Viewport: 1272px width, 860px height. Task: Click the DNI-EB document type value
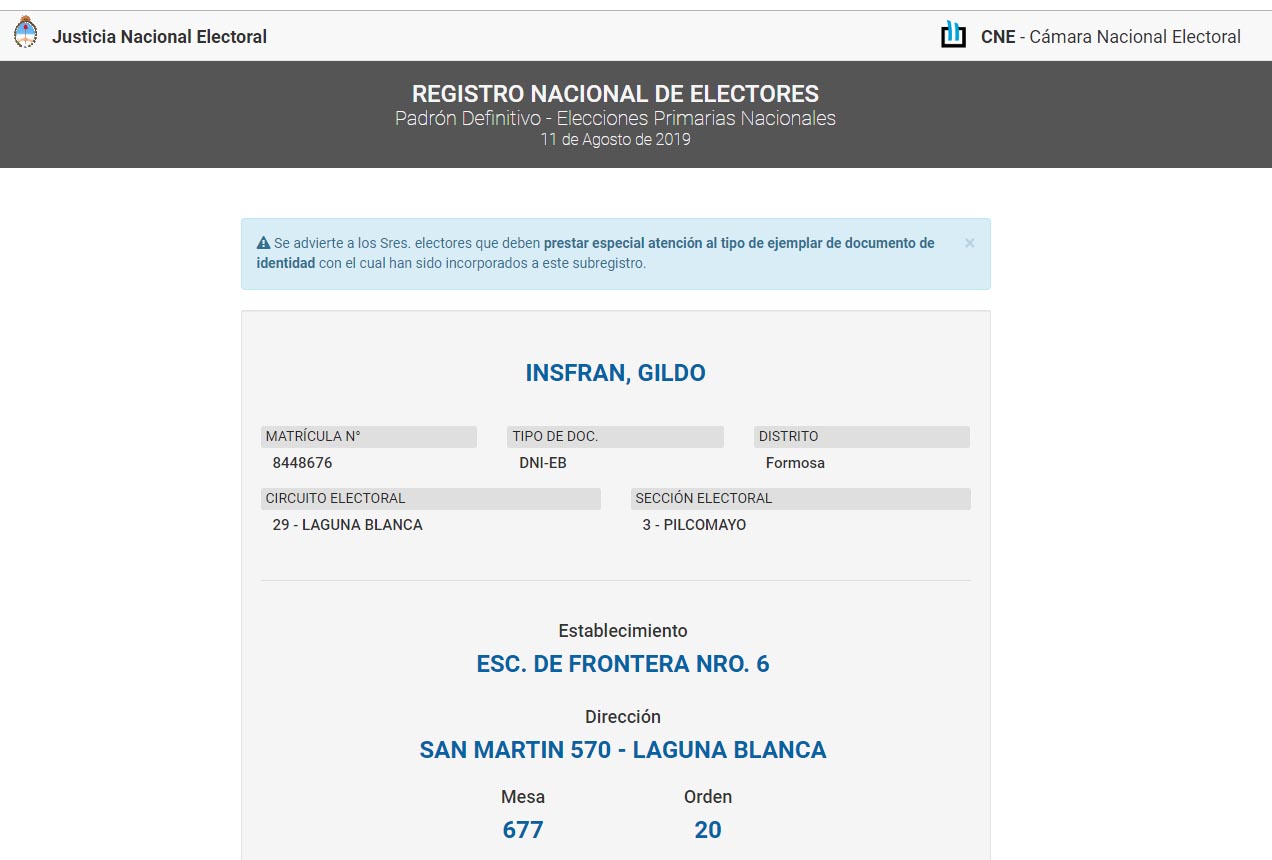[x=543, y=463]
